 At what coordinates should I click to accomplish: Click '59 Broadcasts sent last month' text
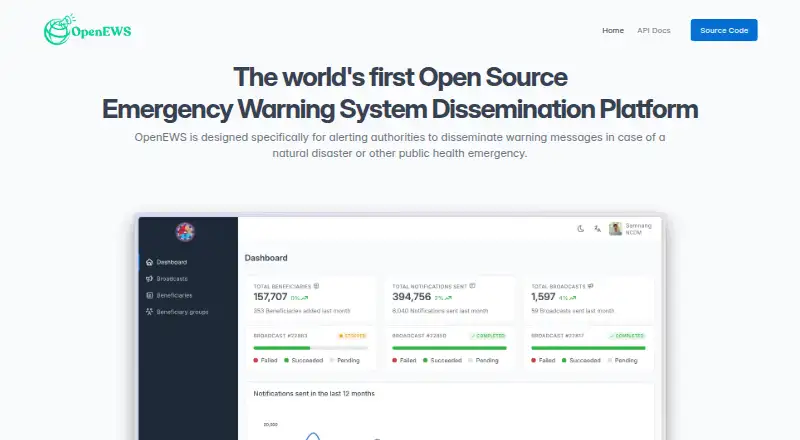pos(573,311)
